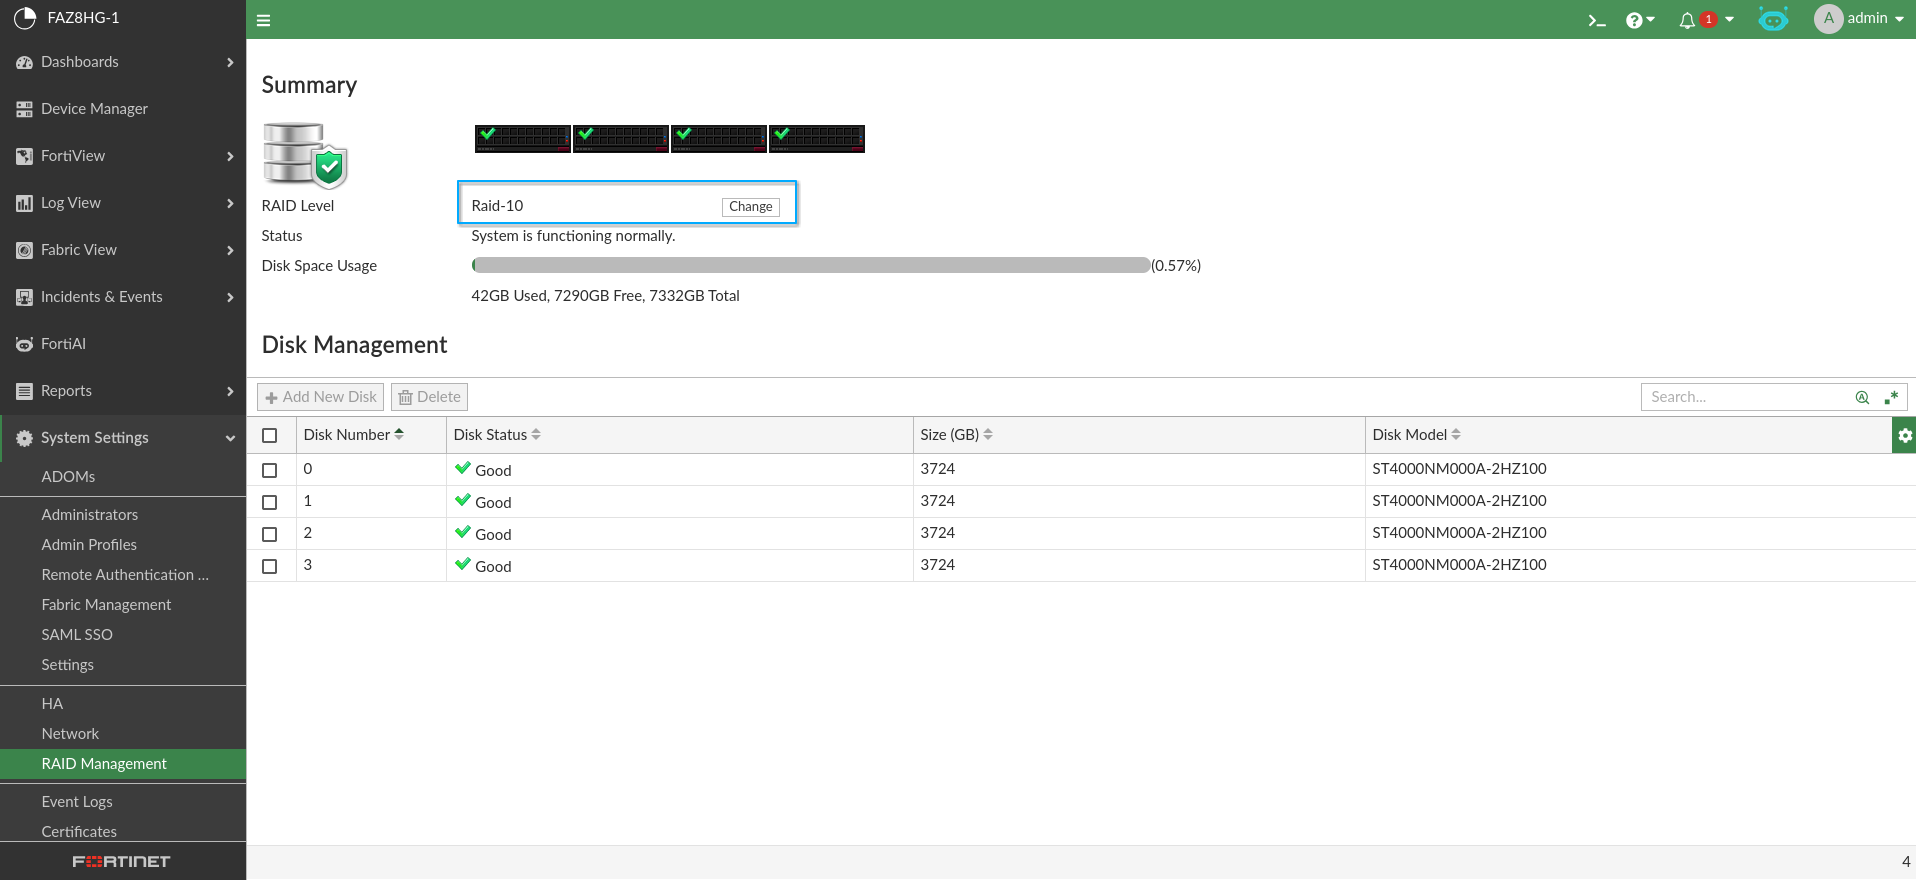The image size is (1916, 880).
Task: Click the Fortinet logo in sidebar footer
Action: 121,861
